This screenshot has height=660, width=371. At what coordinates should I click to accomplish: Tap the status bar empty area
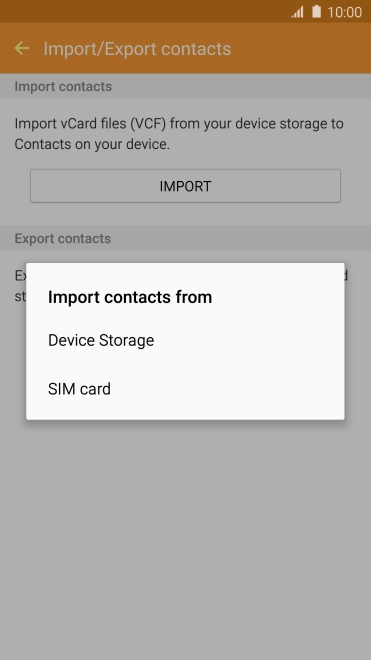(x=143, y=11)
